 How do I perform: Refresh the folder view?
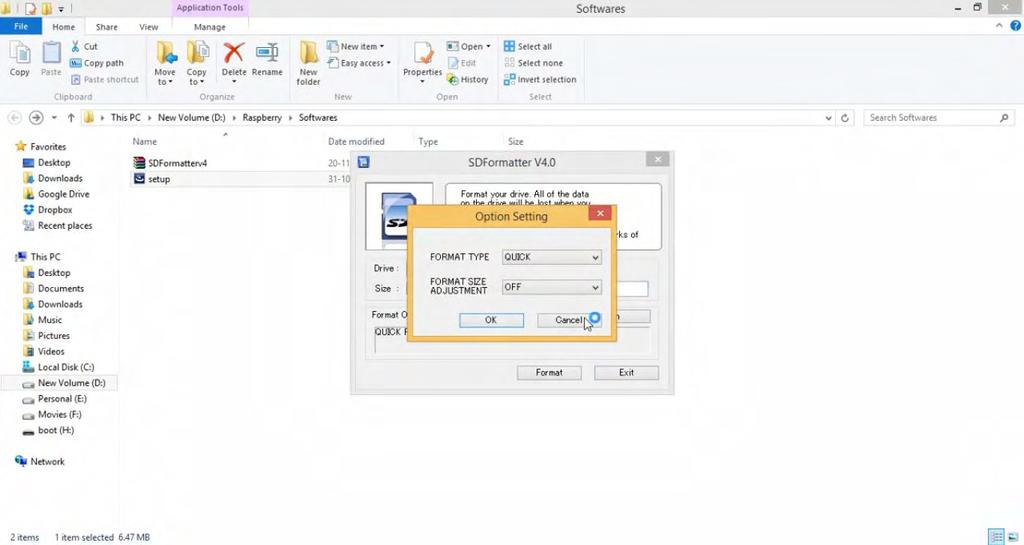click(844, 118)
